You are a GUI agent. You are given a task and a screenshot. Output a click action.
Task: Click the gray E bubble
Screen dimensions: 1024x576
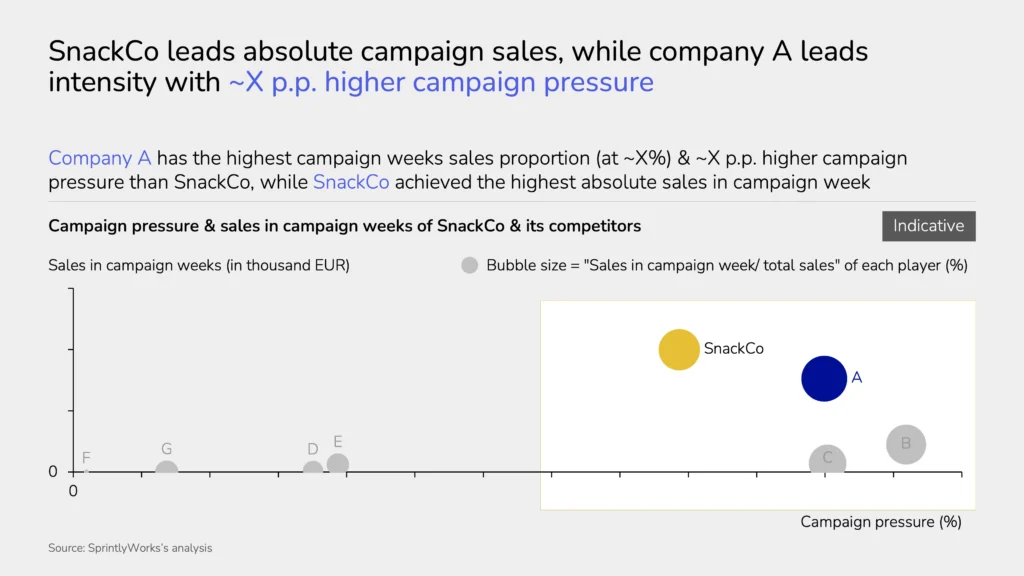[338, 463]
